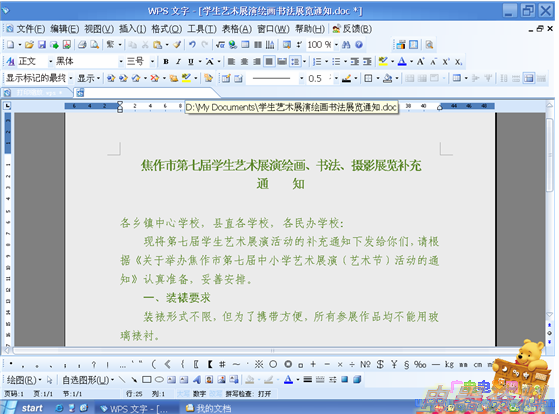Toggle Bold formatting button
This screenshot has width=559, height=414.
coord(166,62)
